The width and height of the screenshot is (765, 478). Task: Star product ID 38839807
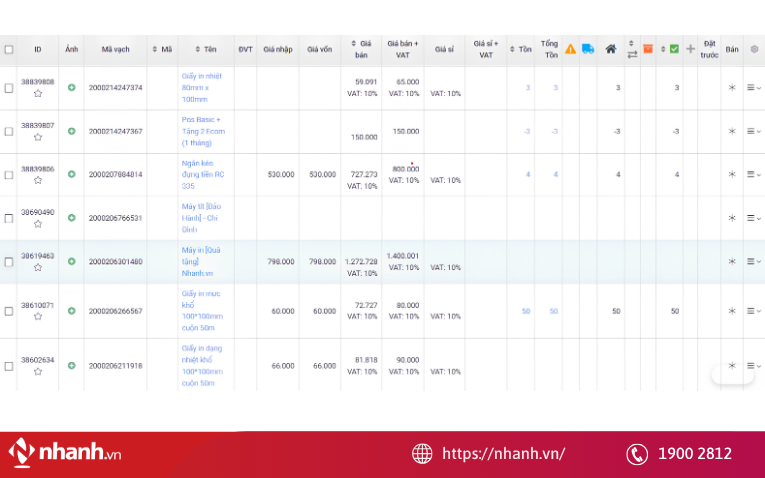click(x=38, y=137)
